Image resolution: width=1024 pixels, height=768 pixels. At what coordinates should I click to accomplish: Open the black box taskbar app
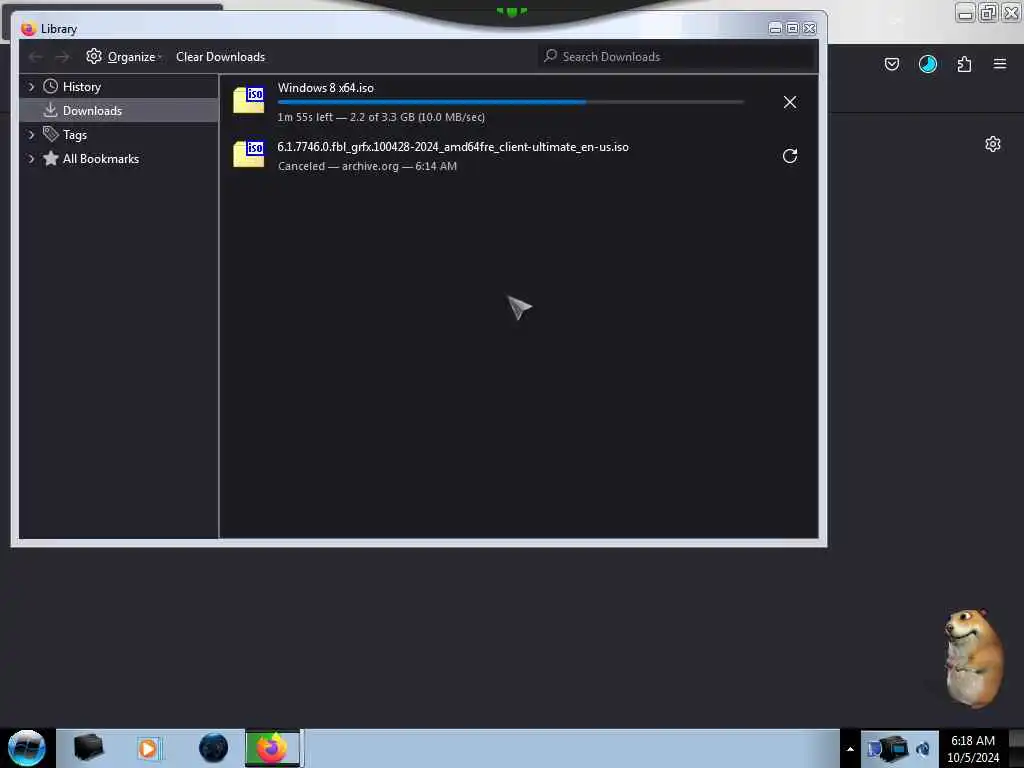88,747
